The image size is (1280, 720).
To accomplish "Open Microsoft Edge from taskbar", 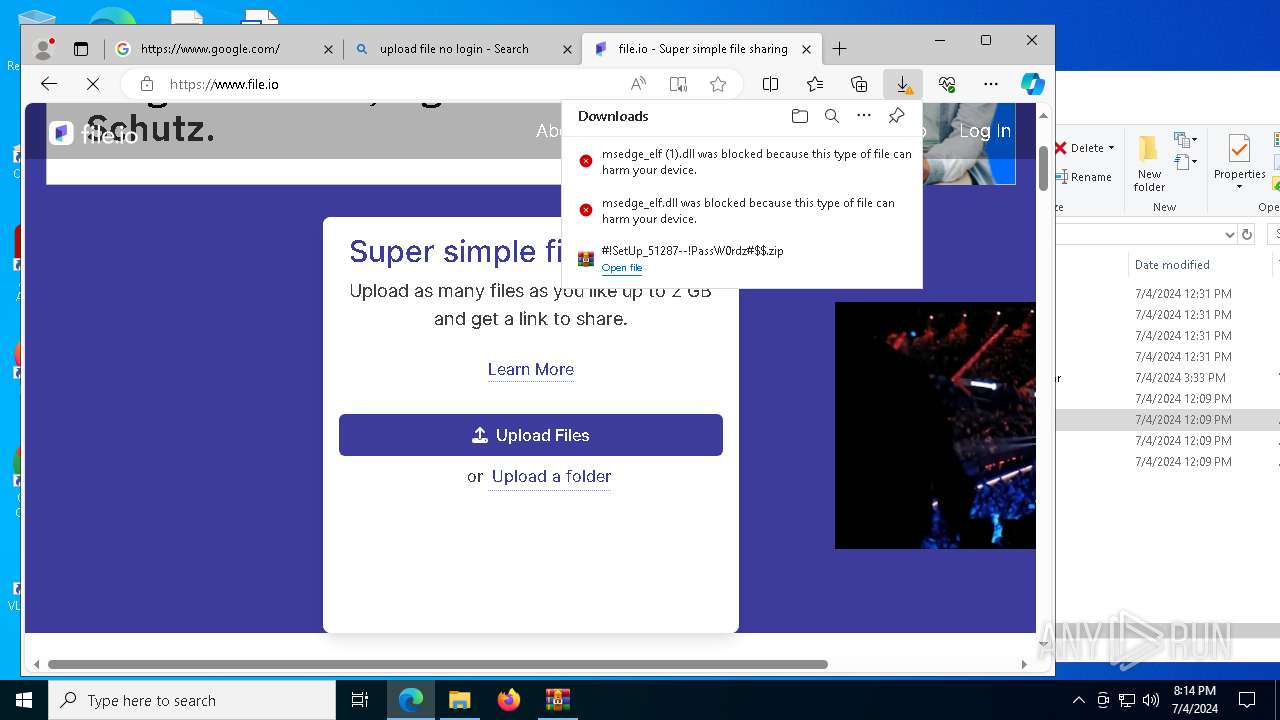I will pyautogui.click(x=411, y=700).
